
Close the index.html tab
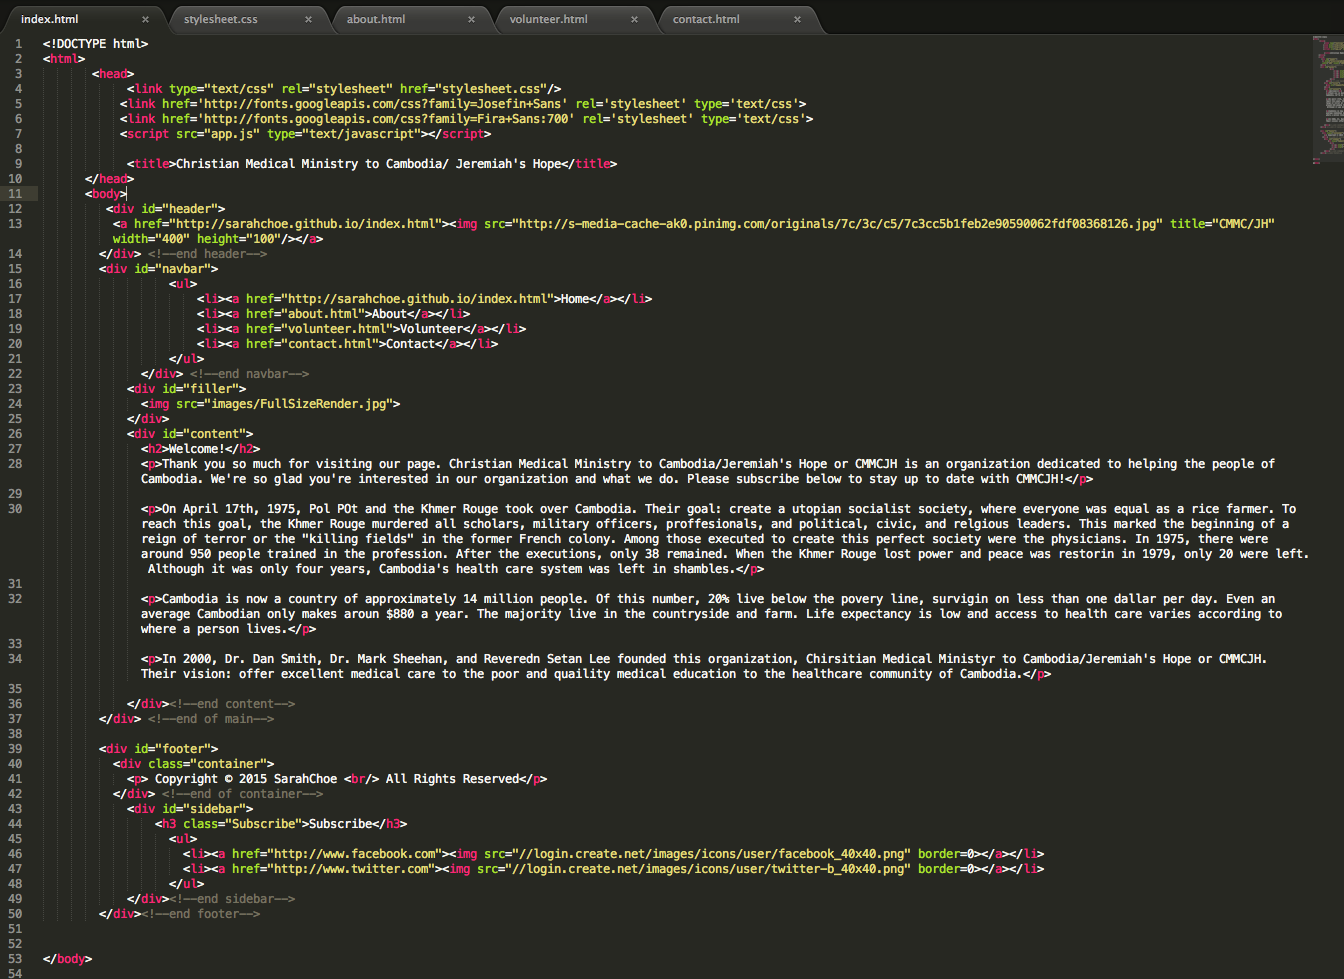(145, 19)
